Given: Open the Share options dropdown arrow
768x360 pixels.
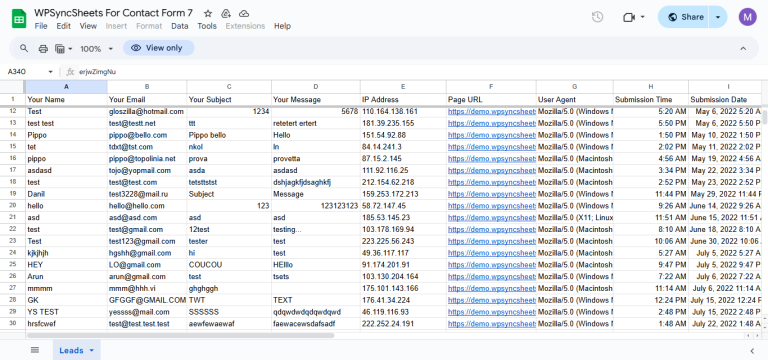Looking at the screenshot, I should (x=718, y=17).
